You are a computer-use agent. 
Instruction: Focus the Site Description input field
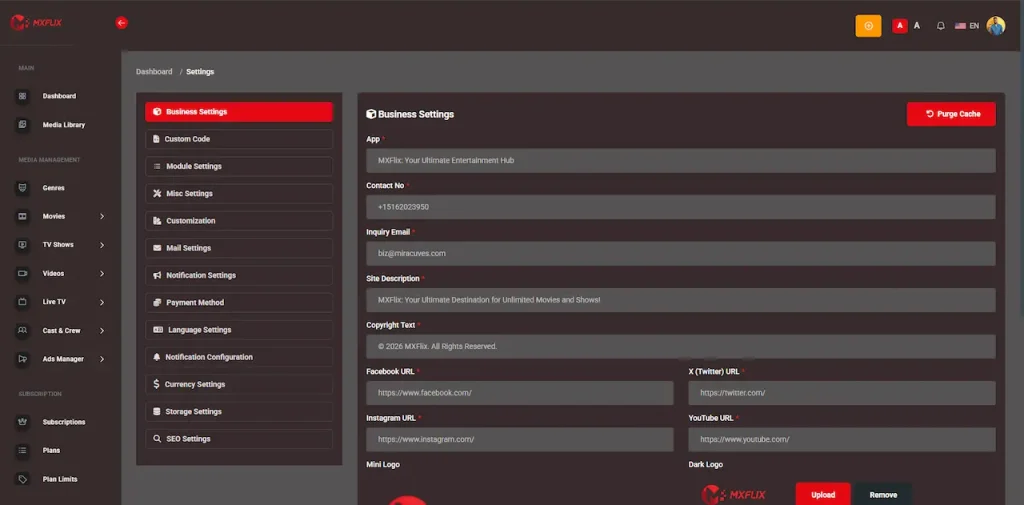pyautogui.click(x=680, y=300)
